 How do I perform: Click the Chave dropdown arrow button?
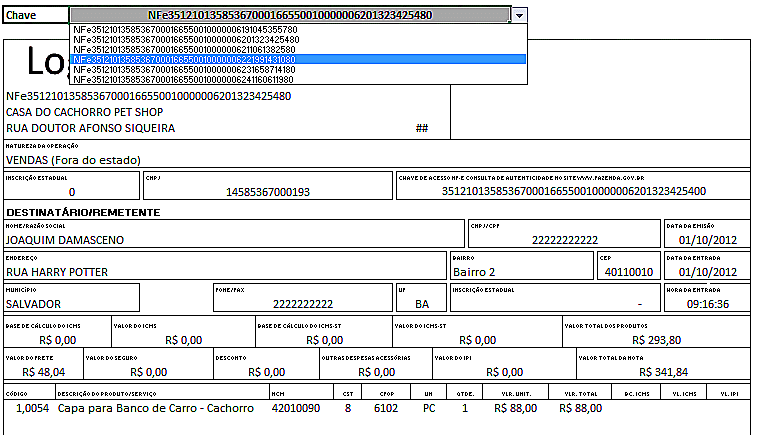518,16
